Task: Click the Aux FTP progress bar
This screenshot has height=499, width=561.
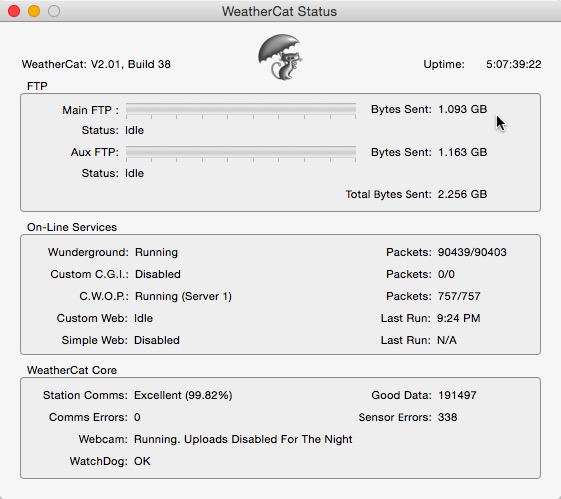Action: (241, 153)
